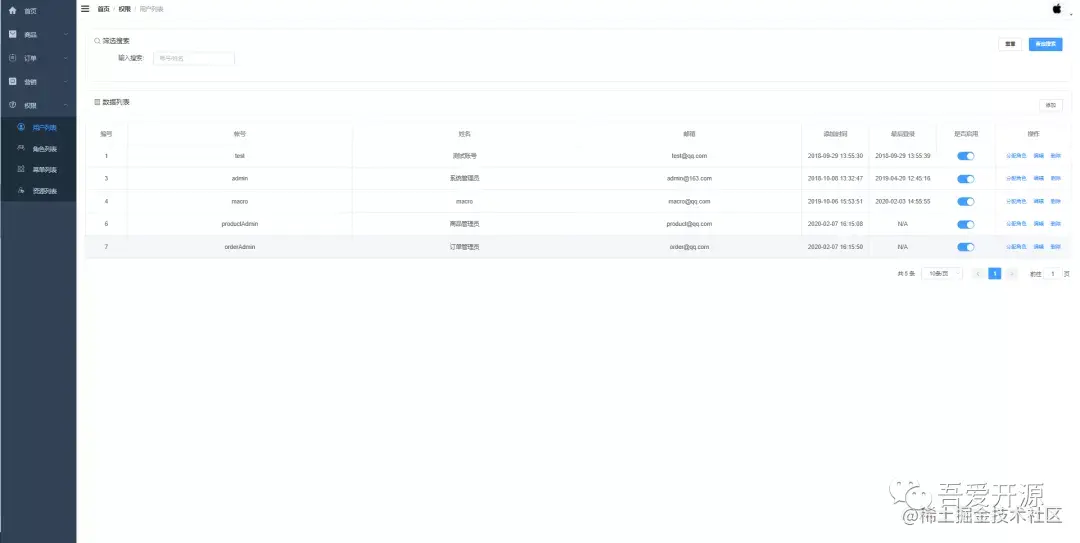
Task: Open 角色列表 via its role icon
Action: [21, 148]
